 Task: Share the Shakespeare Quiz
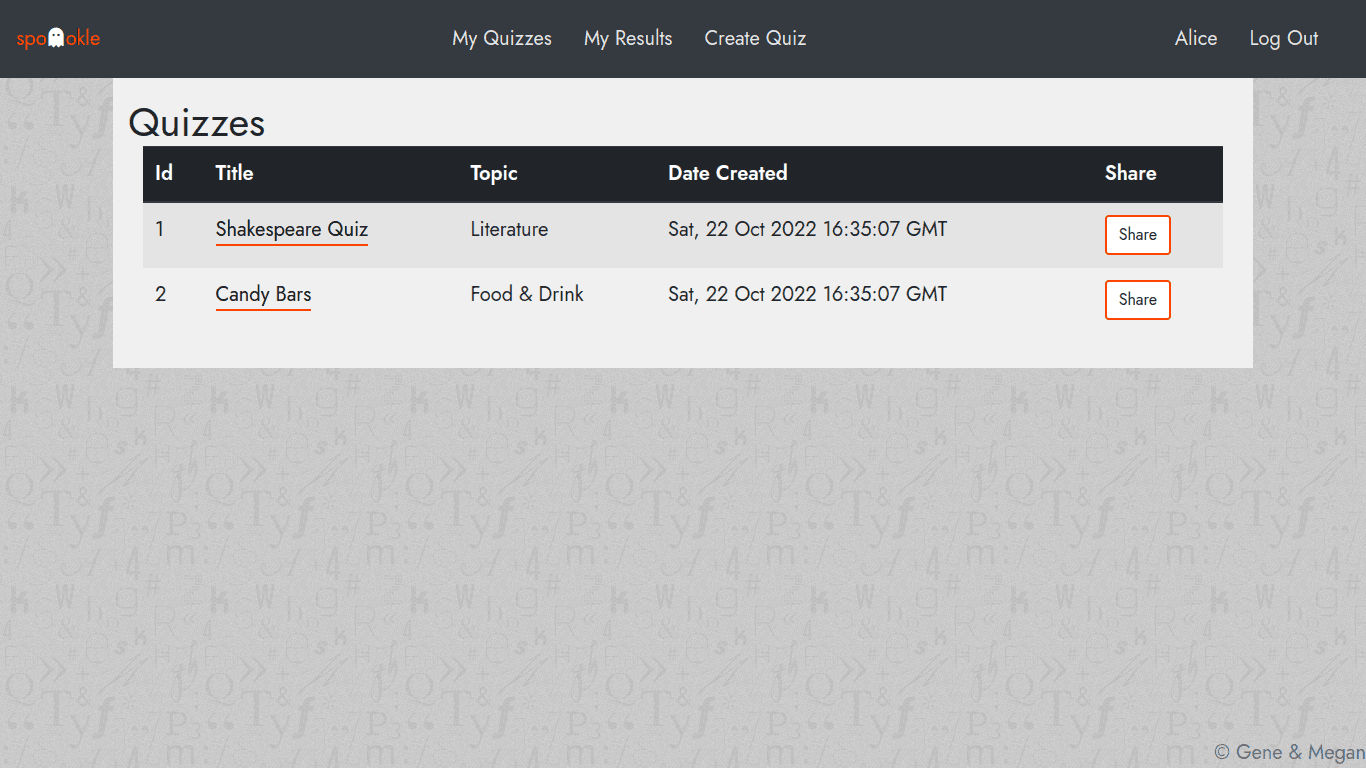(1138, 235)
